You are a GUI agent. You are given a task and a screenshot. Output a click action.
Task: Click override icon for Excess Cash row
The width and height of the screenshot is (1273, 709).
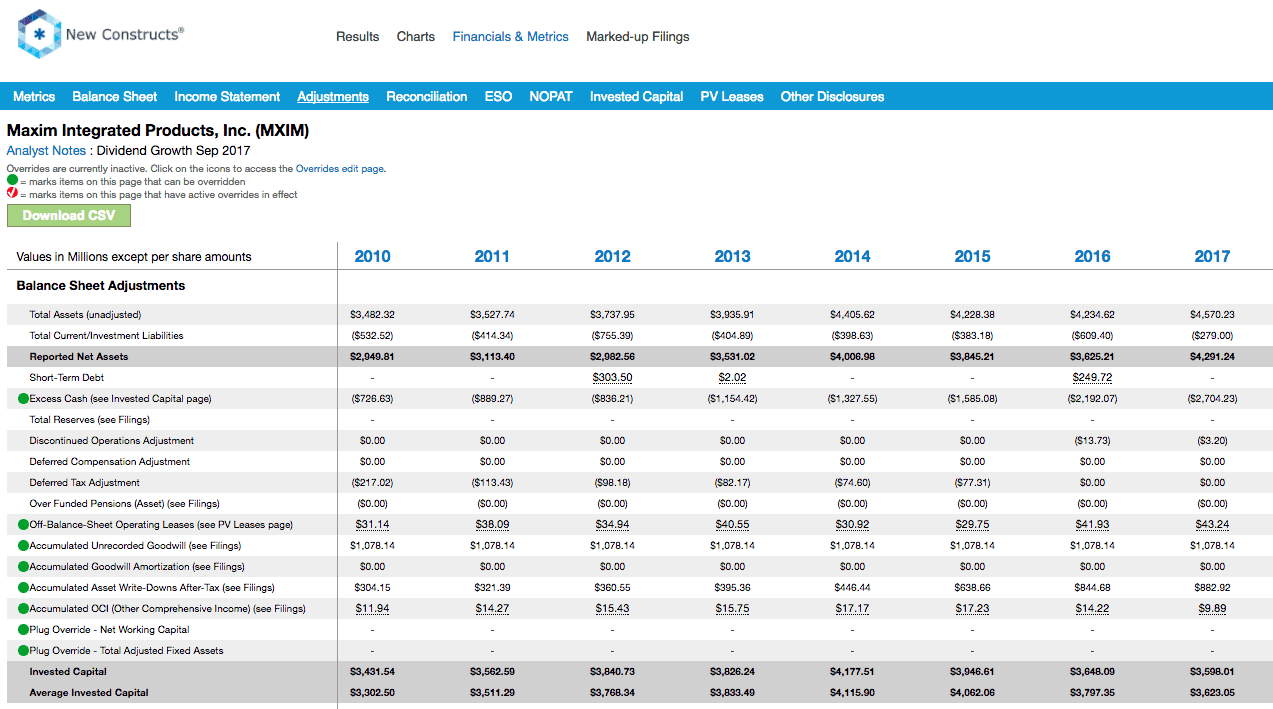(23, 399)
